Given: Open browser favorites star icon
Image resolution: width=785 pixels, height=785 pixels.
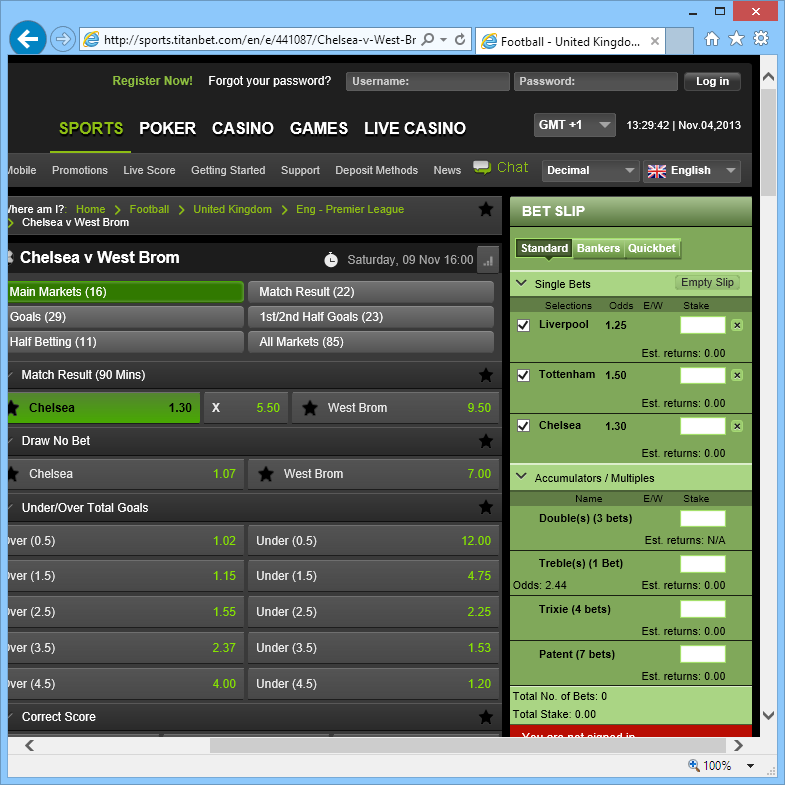Looking at the screenshot, I should tap(736, 39).
